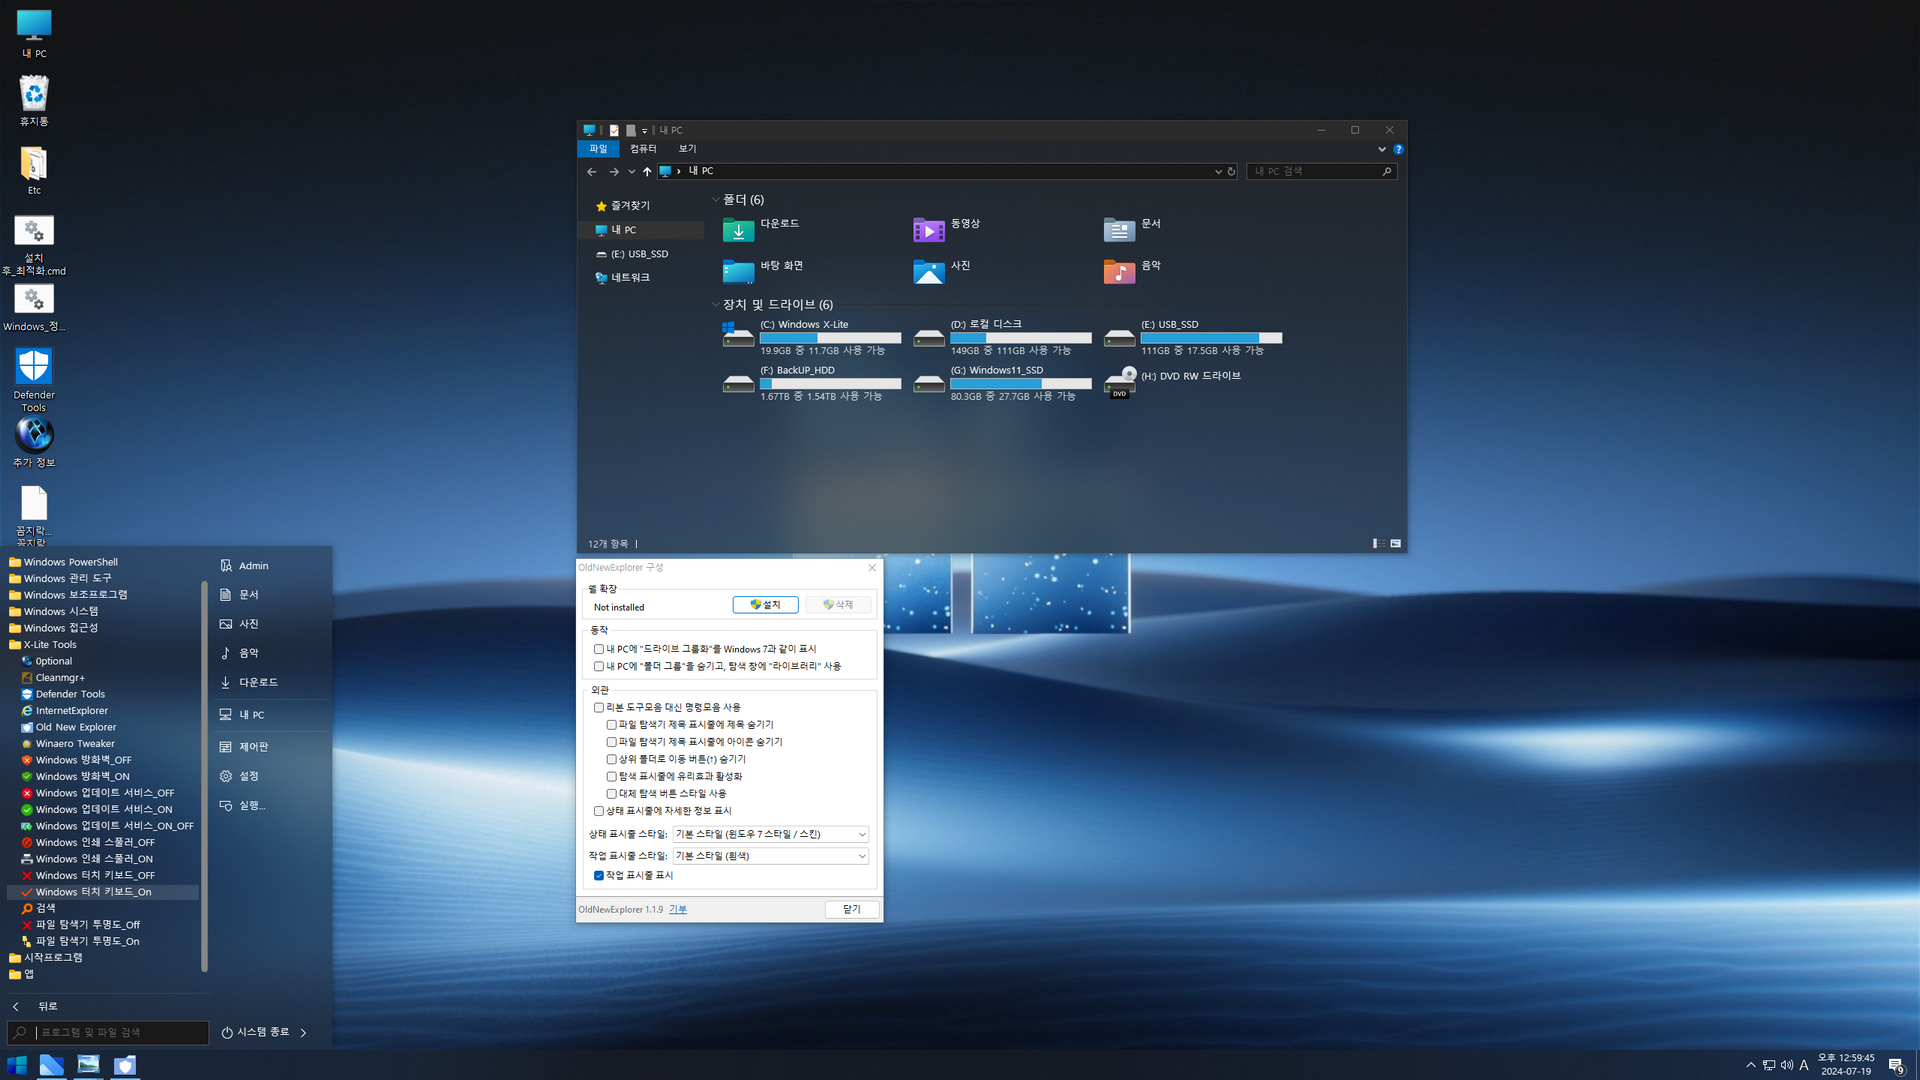Open the Downloads (다운로드) folder icon

738,230
